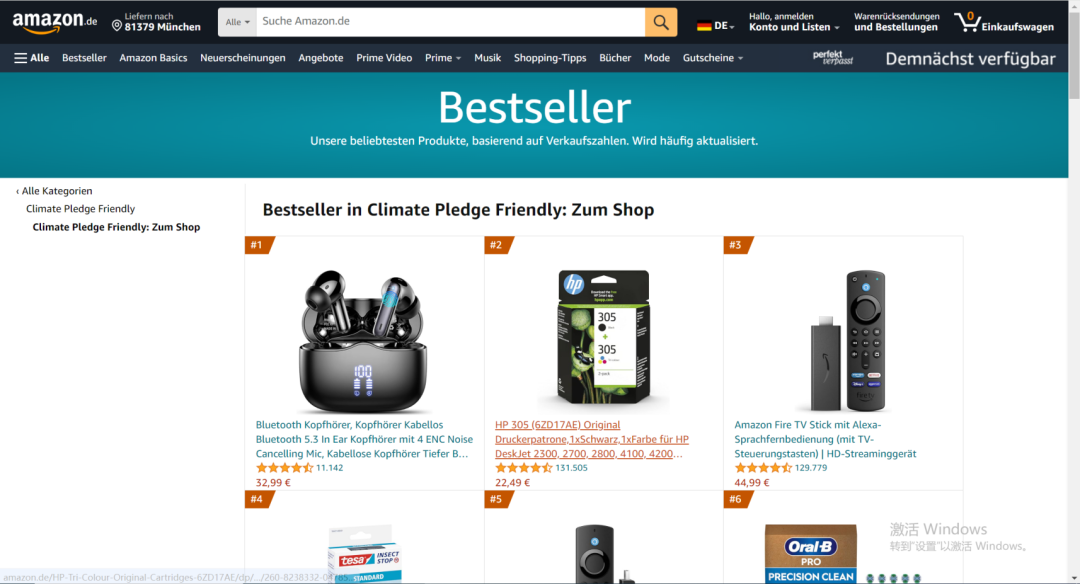
Task: Click the perfekt verpasst banner logo
Action: [x=833, y=58]
